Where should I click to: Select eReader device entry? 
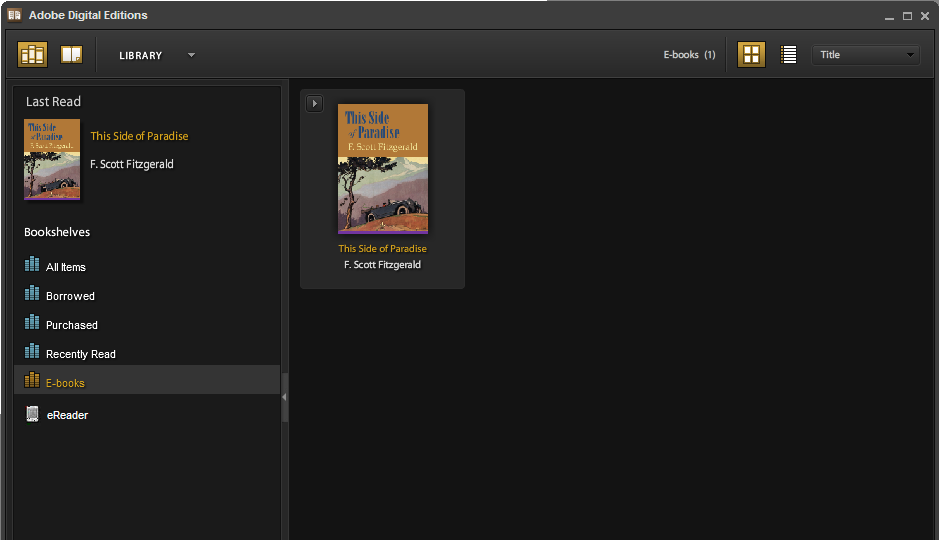(147, 414)
